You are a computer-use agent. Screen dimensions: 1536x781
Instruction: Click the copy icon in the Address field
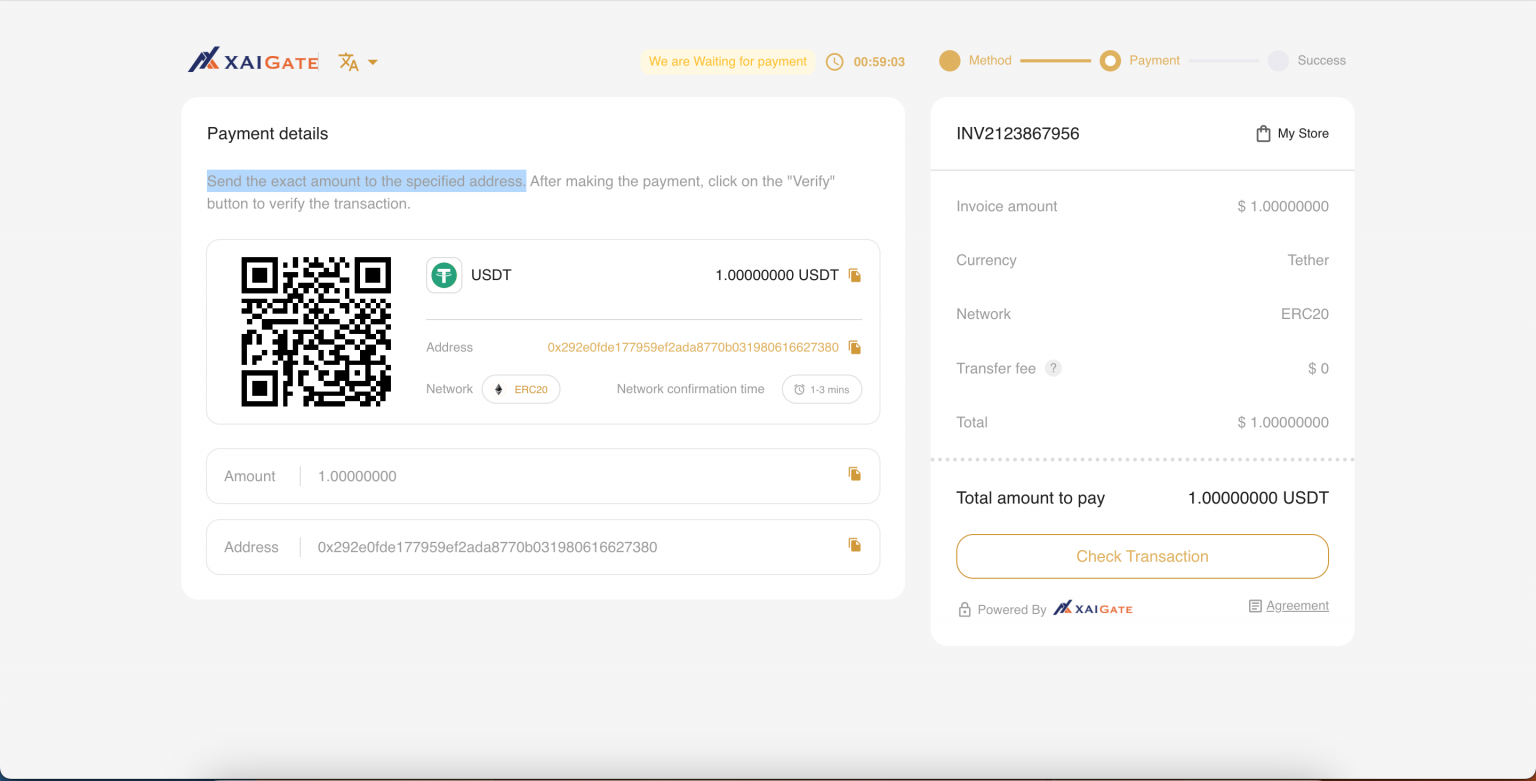(855, 544)
